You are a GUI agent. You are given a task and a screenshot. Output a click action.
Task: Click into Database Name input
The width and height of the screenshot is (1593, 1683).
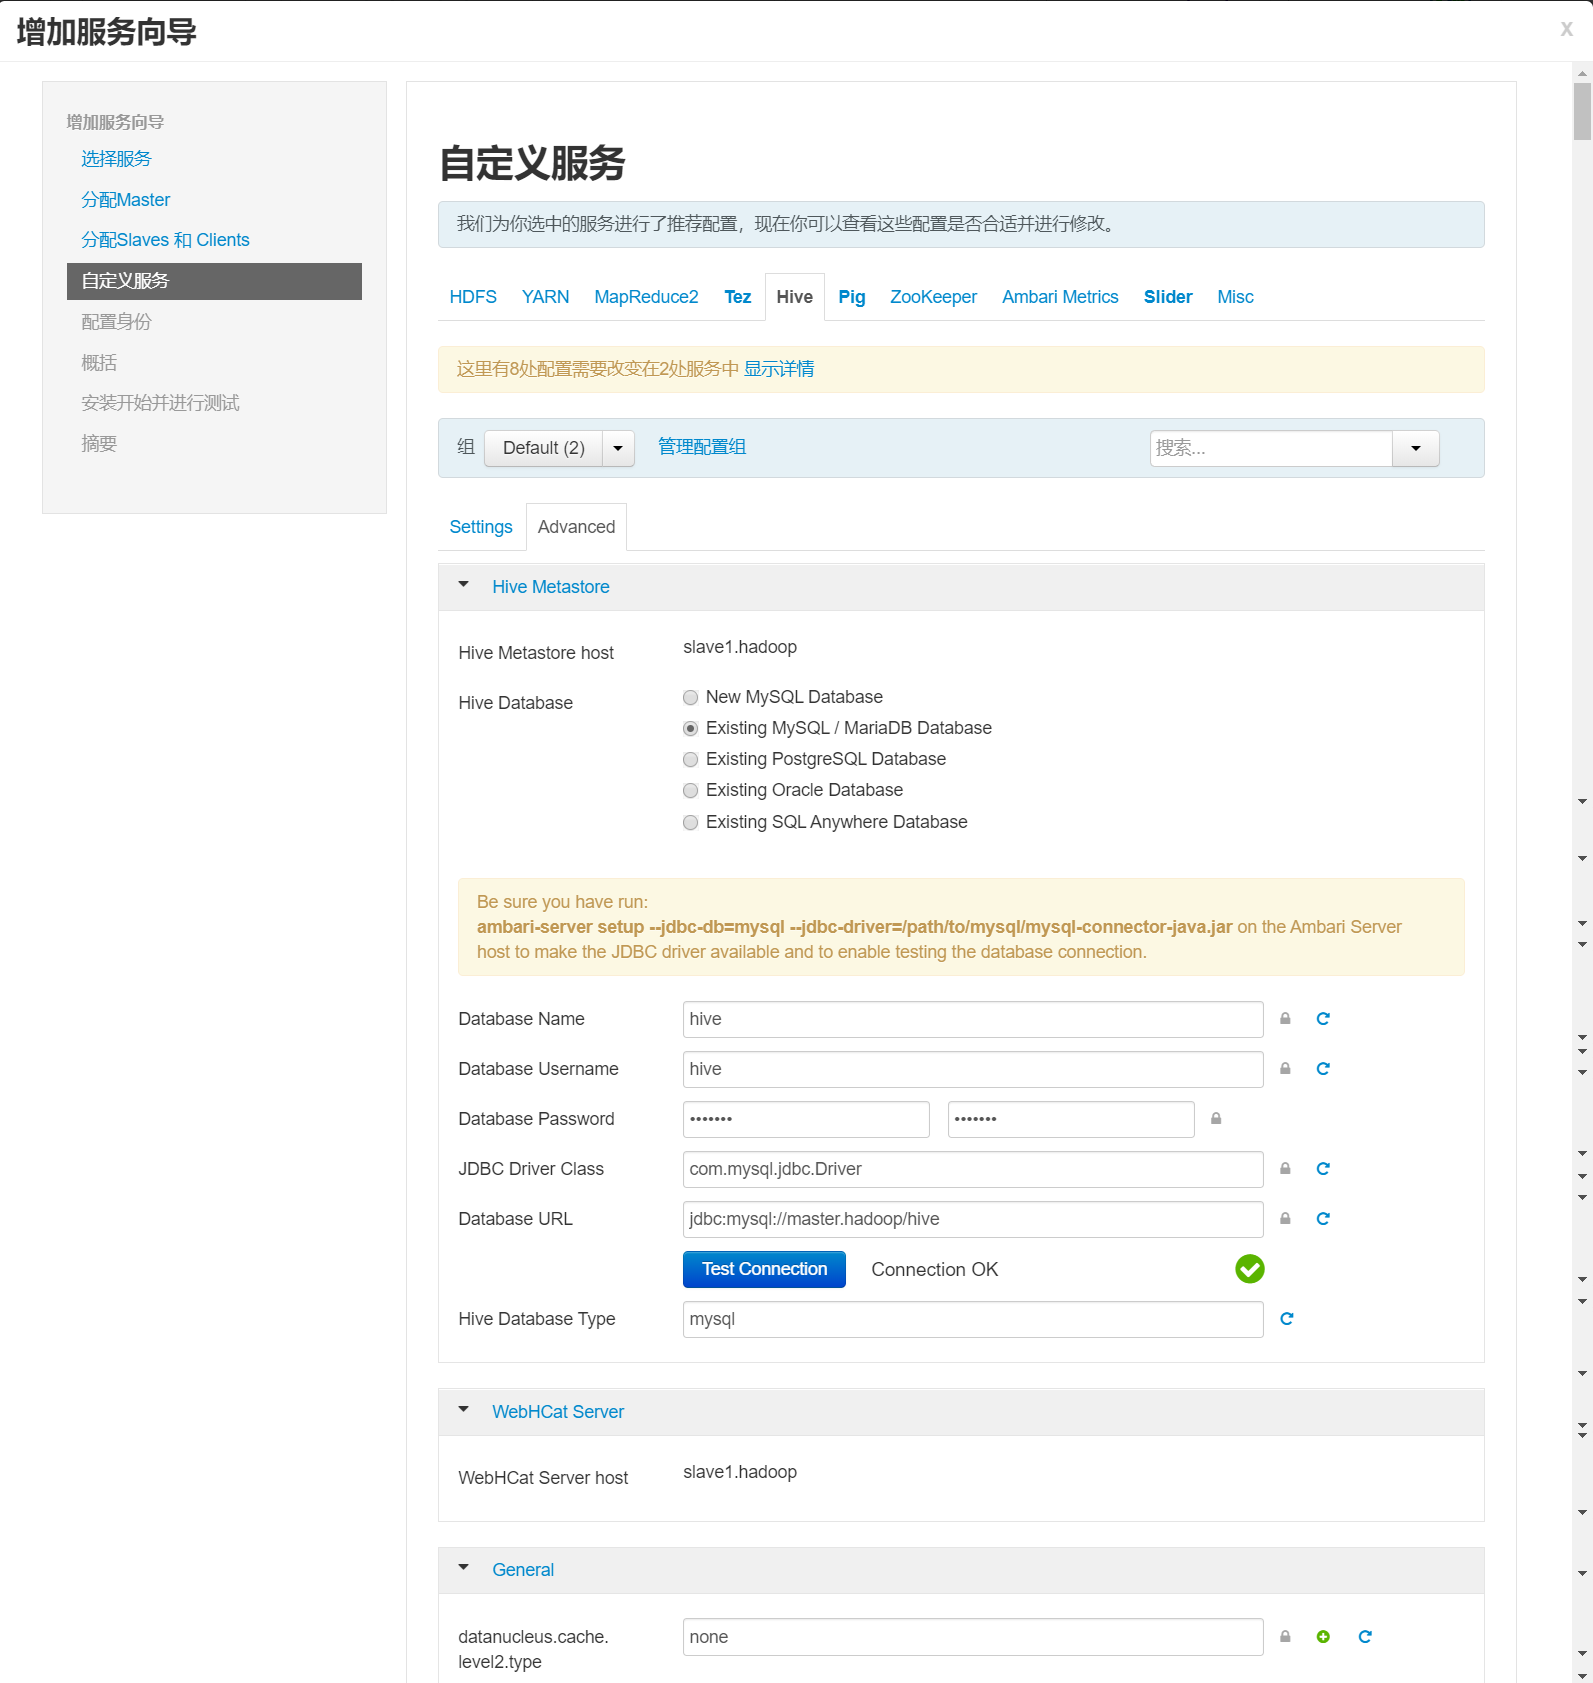point(973,1019)
